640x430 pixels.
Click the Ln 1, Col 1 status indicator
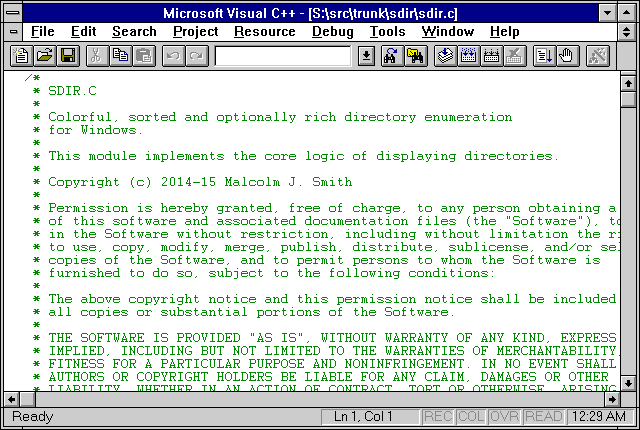pyautogui.click(x=370, y=417)
